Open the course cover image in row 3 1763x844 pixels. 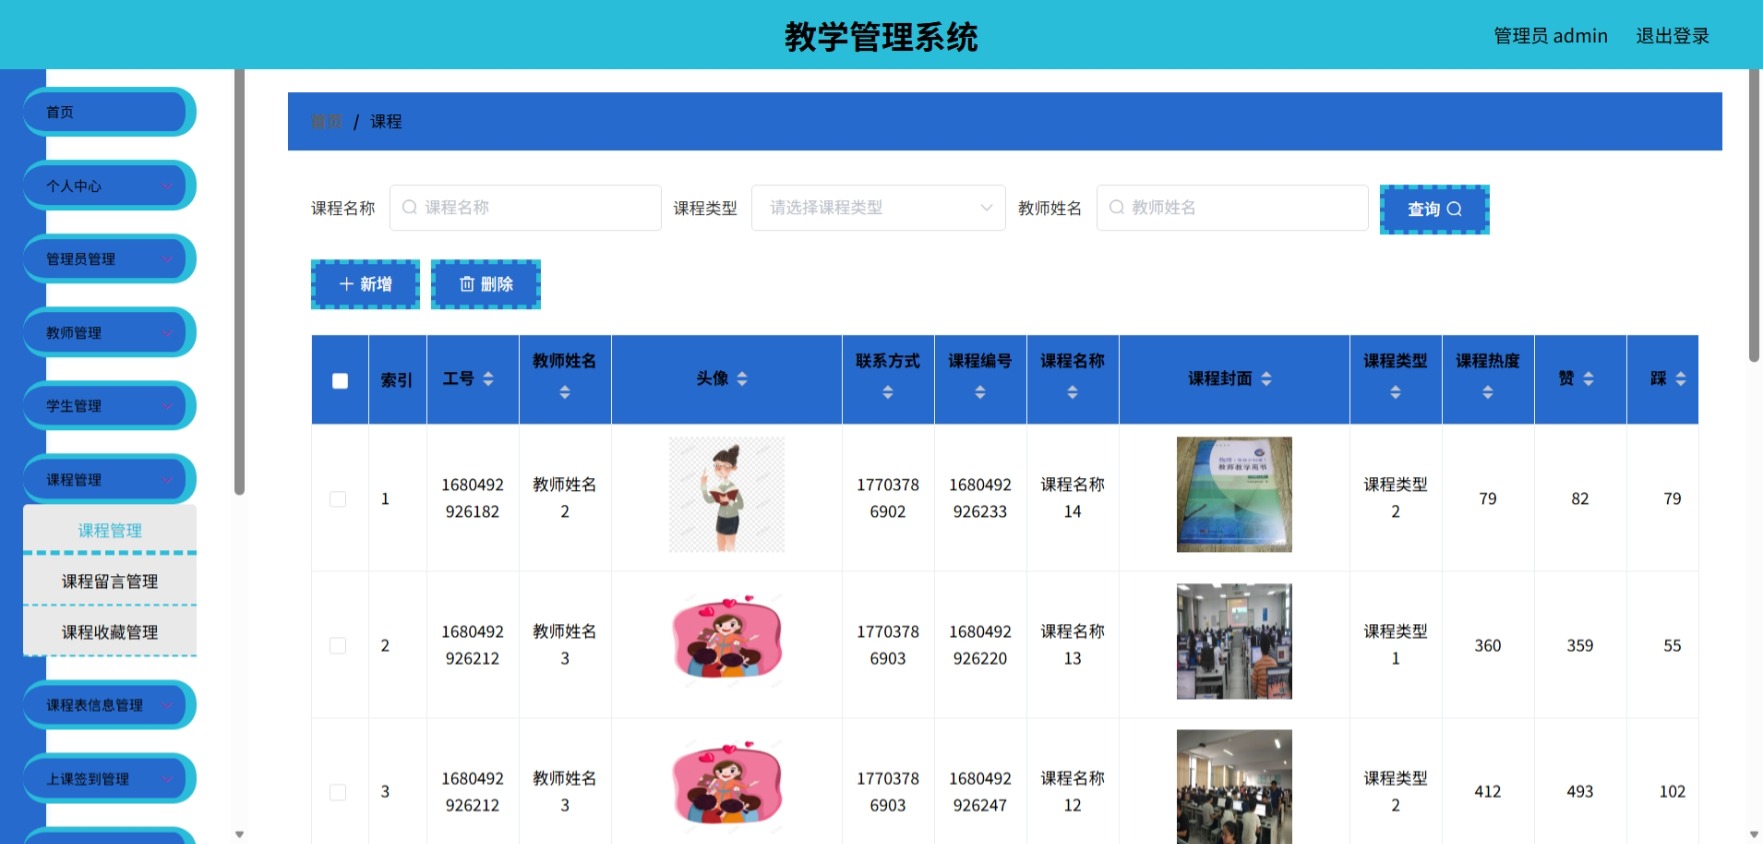click(x=1234, y=787)
